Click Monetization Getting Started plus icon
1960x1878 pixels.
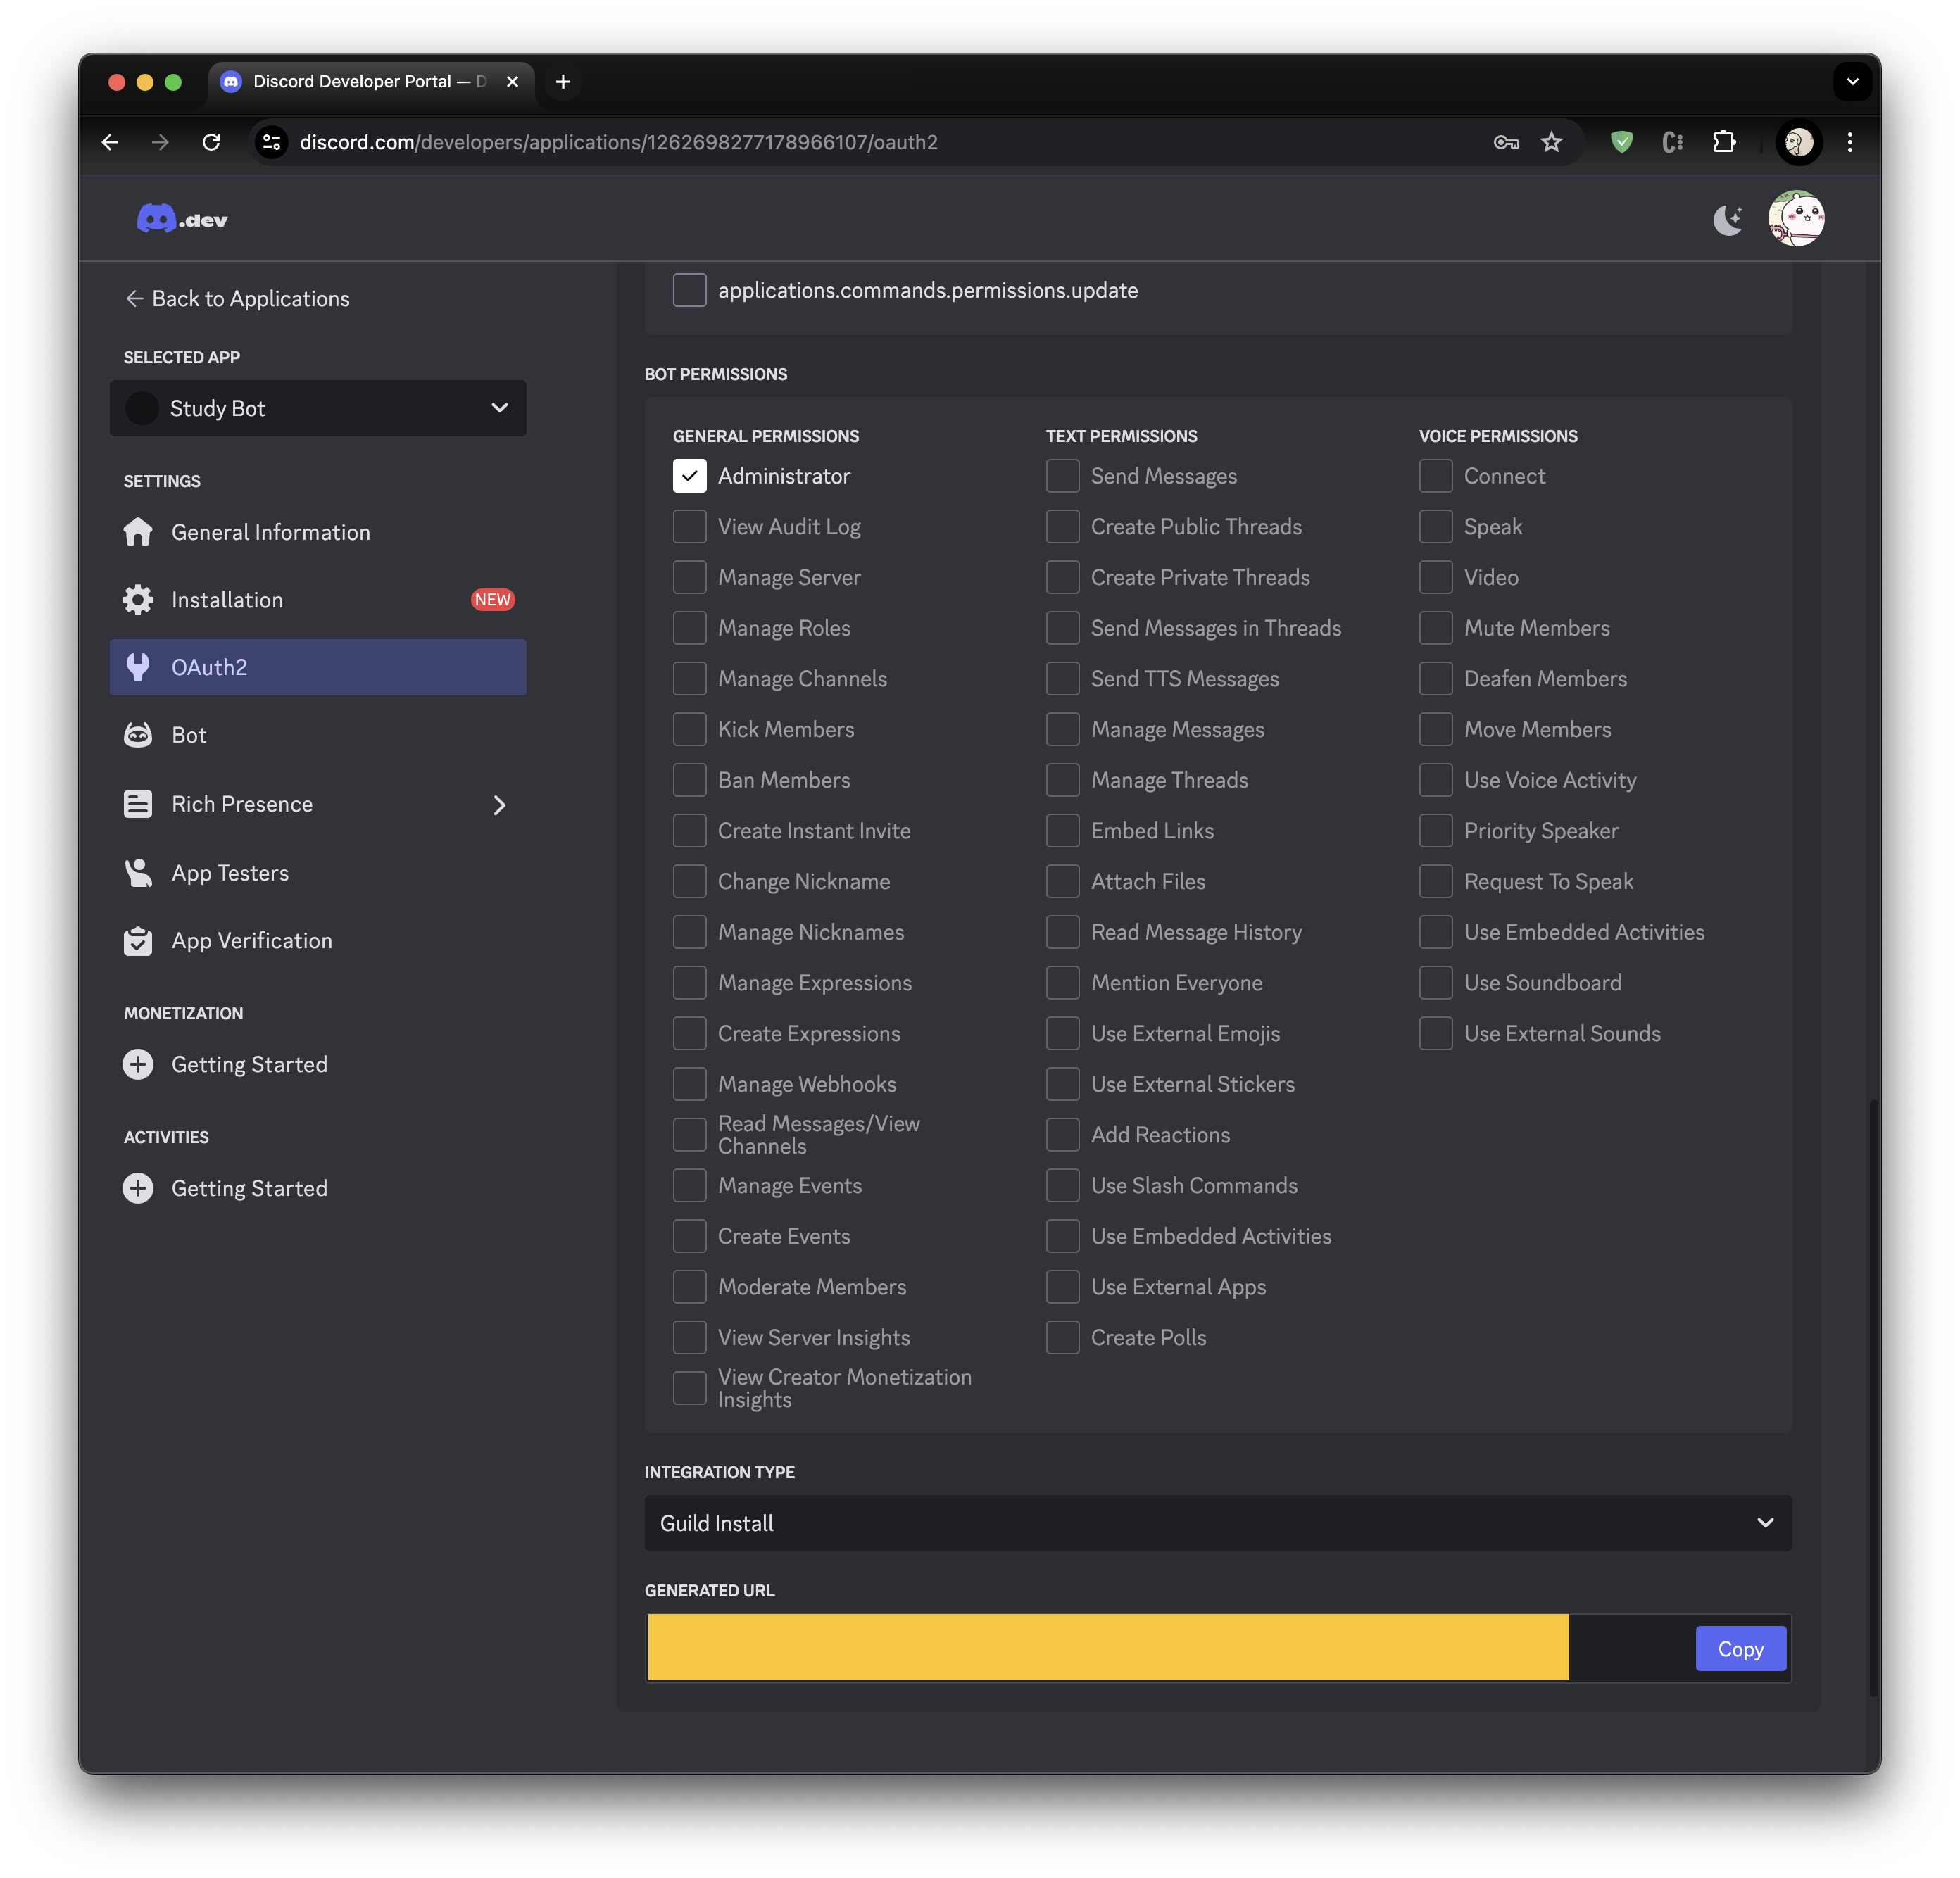[x=138, y=1064]
